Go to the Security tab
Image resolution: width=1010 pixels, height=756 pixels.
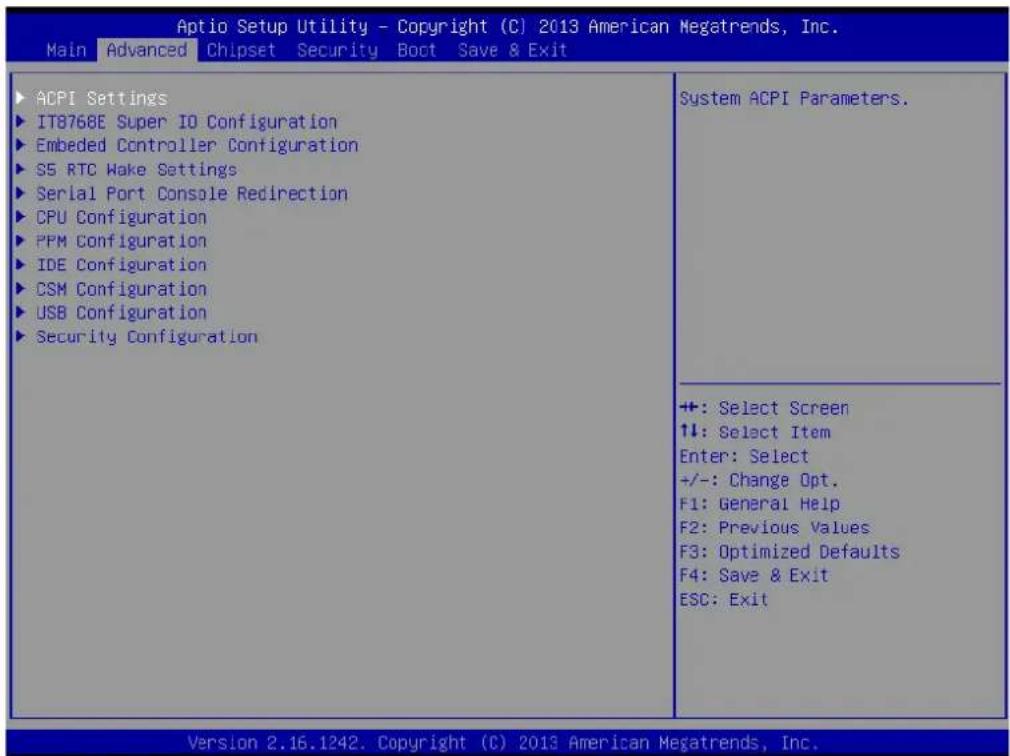[337, 50]
